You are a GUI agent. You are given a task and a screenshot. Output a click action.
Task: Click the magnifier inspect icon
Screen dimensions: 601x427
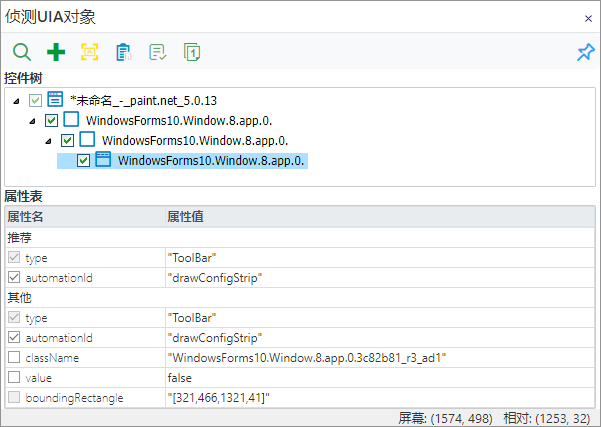pyautogui.click(x=22, y=52)
